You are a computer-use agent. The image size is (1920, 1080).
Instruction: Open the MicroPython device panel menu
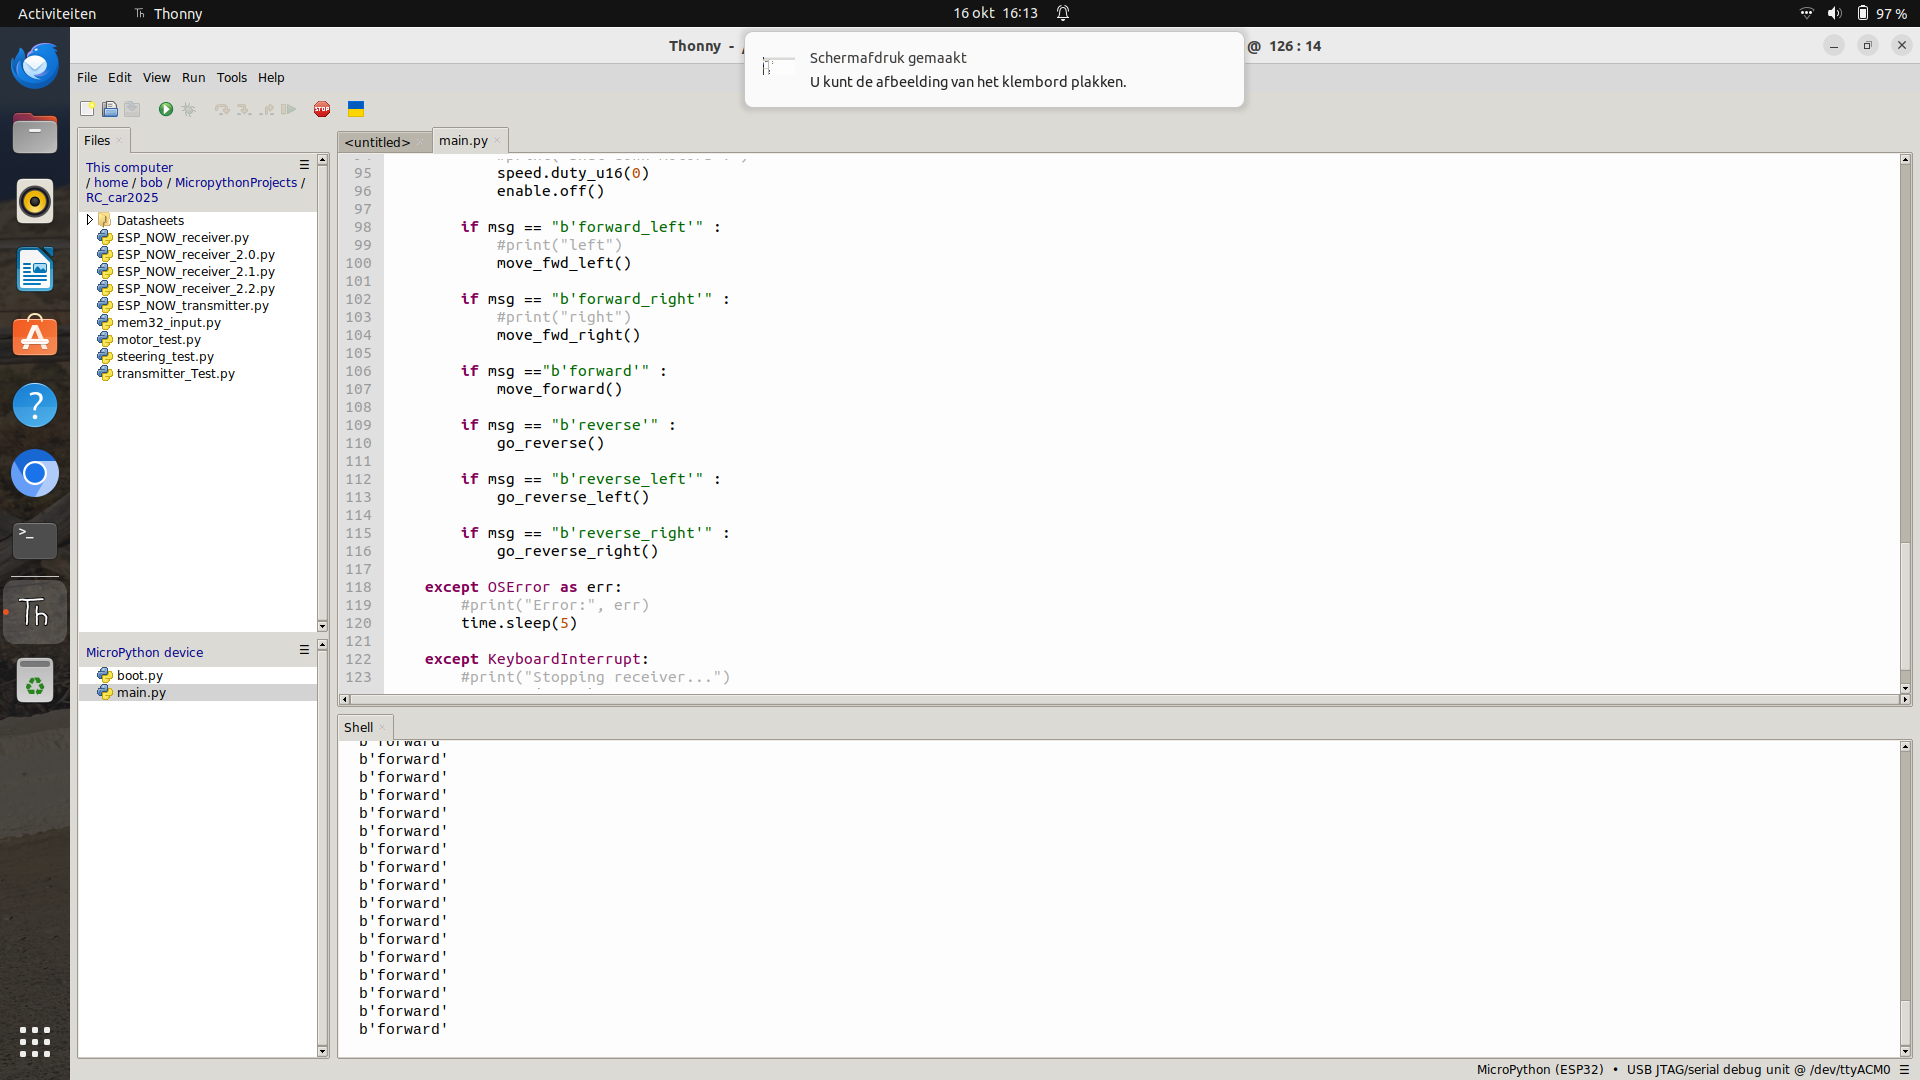tap(304, 650)
